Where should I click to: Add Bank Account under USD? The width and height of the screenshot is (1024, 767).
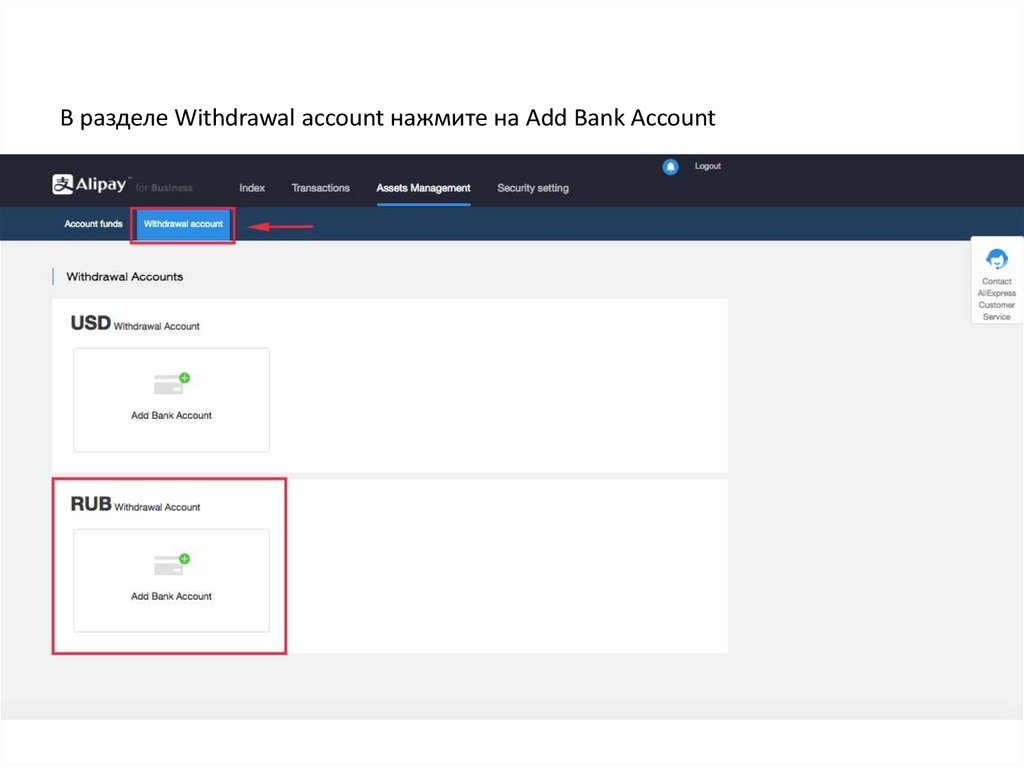[x=172, y=400]
